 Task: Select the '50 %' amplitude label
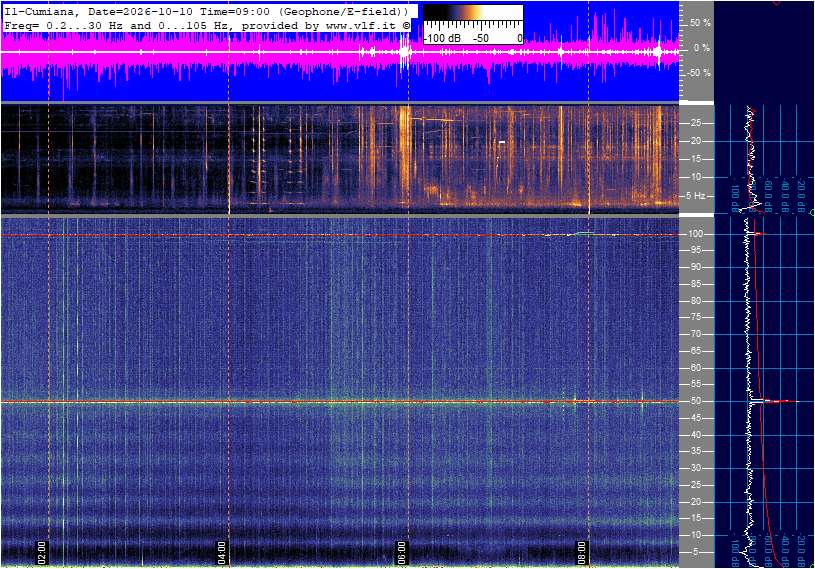tap(700, 23)
